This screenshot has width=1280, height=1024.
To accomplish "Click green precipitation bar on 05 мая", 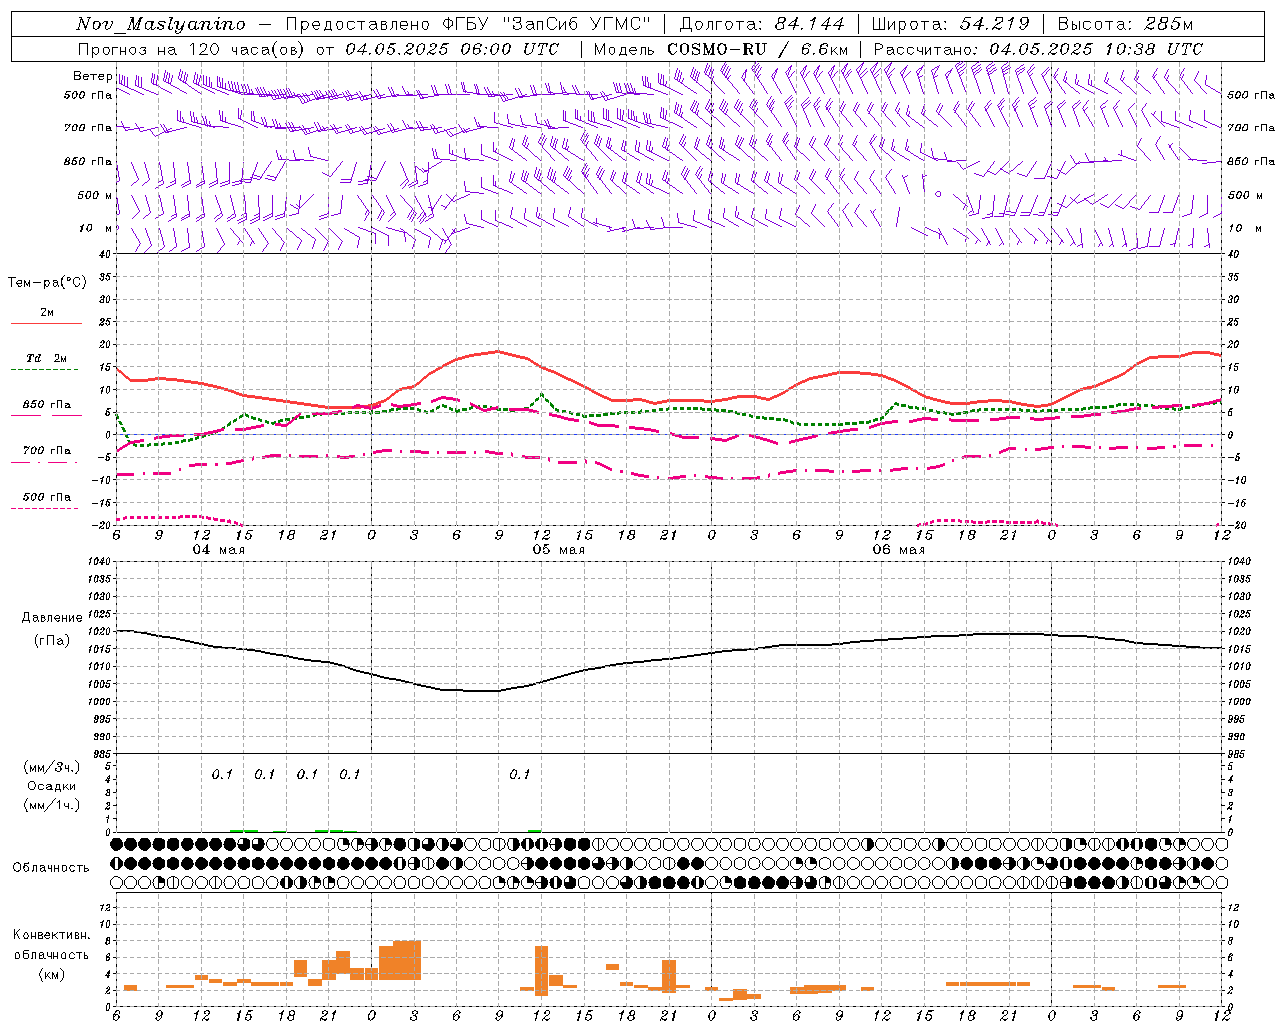I will (x=535, y=831).
